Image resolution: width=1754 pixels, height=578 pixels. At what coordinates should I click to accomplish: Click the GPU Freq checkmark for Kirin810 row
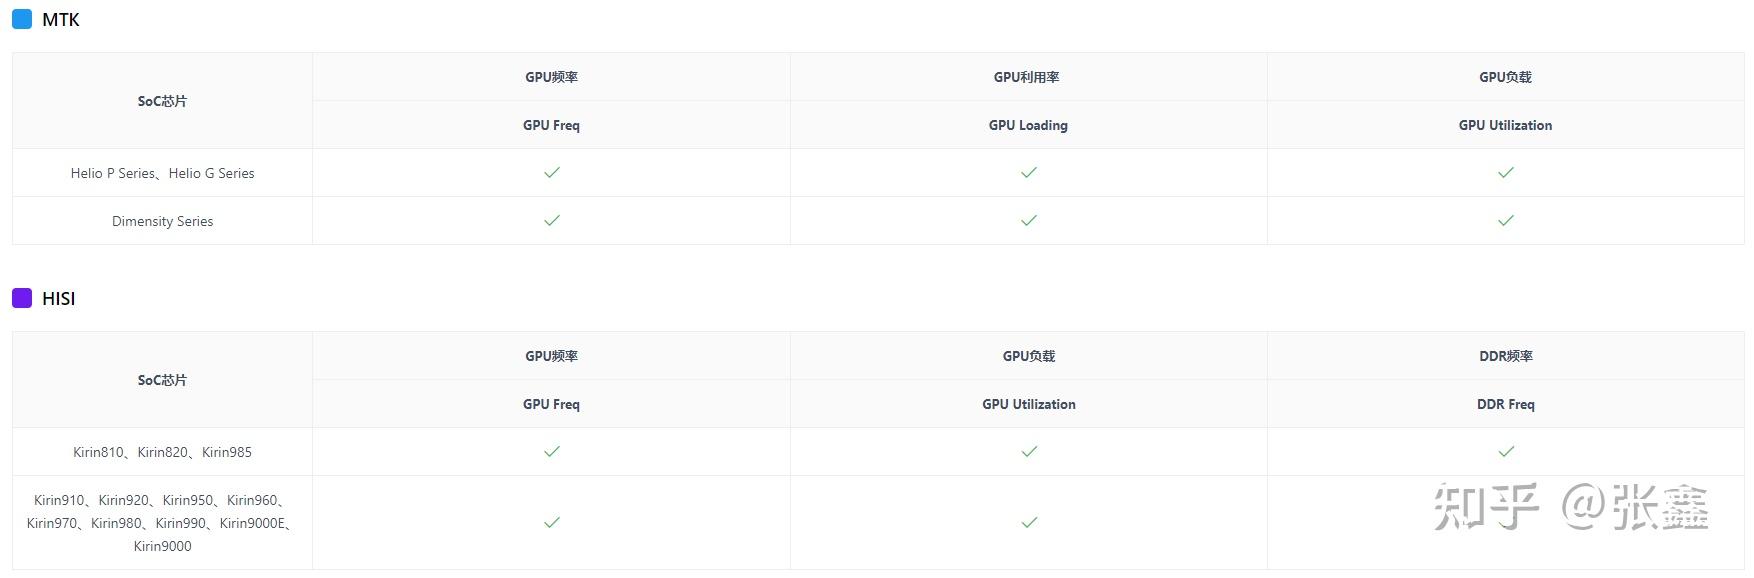point(551,452)
